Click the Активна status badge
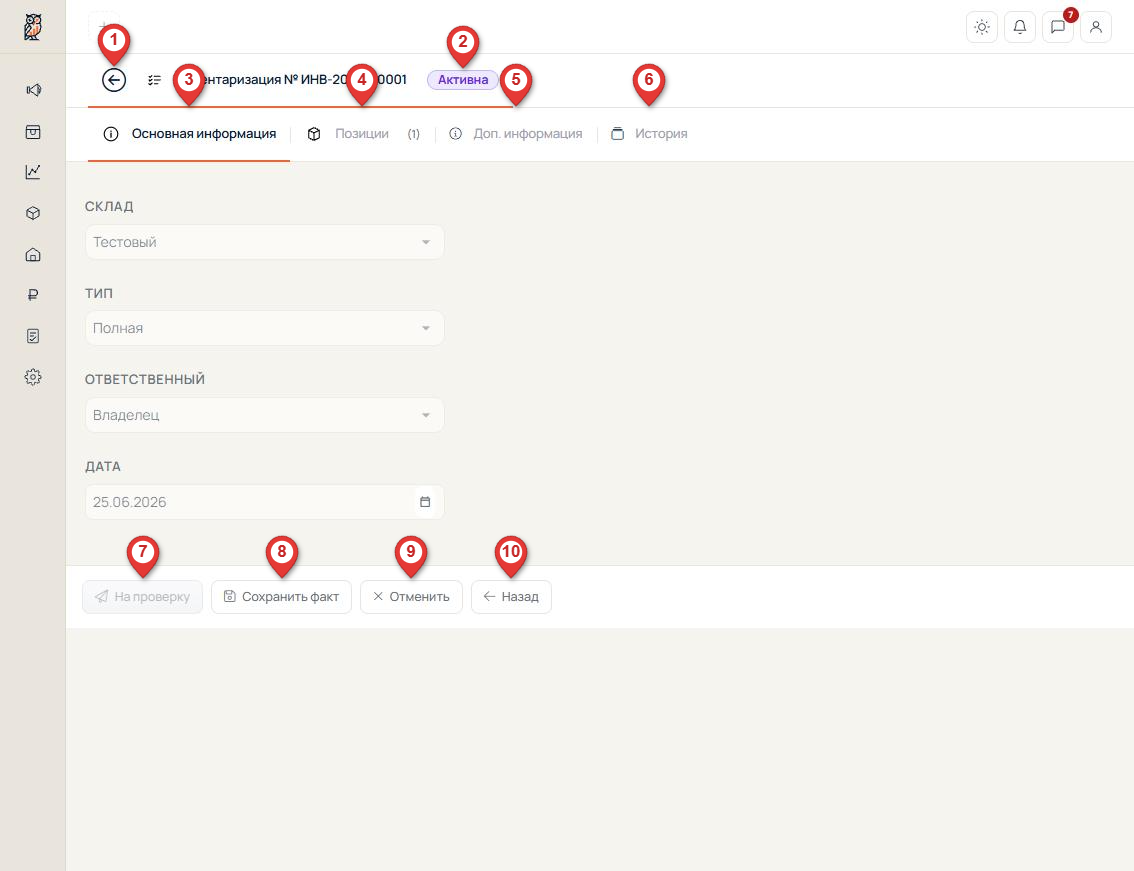 (x=463, y=80)
